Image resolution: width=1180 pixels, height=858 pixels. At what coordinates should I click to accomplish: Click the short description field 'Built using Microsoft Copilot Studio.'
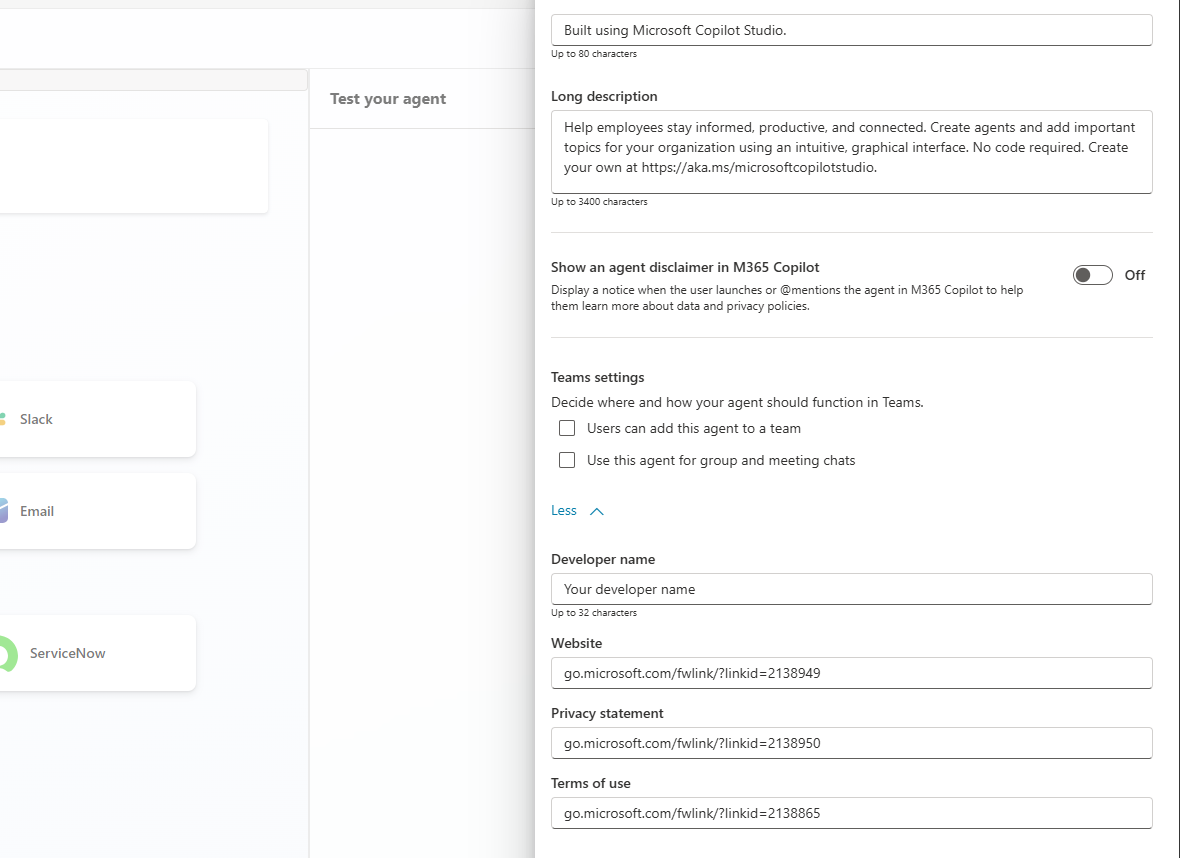coord(851,30)
